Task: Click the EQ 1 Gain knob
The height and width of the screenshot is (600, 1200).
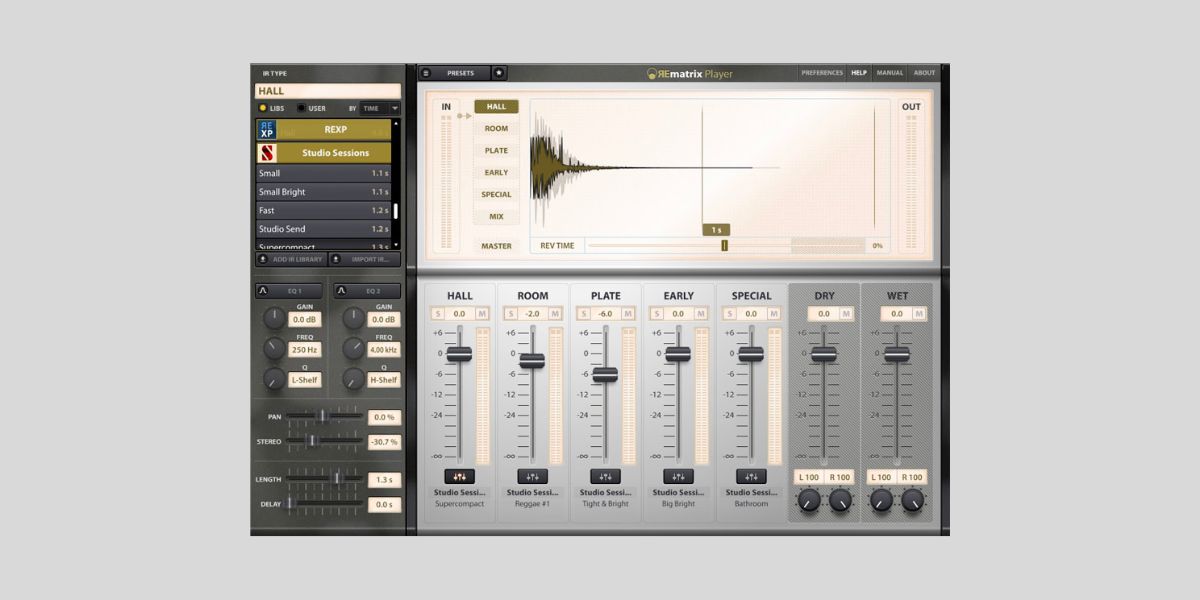Action: (x=274, y=318)
